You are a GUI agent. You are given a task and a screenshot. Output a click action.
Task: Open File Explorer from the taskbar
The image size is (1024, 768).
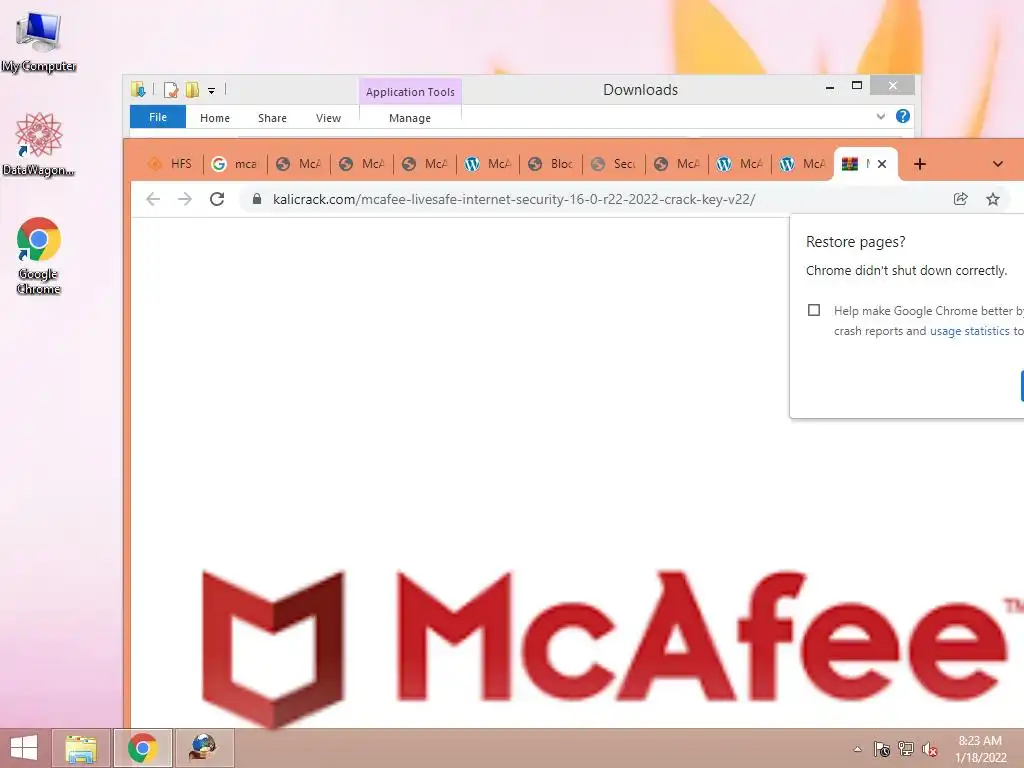[81, 748]
